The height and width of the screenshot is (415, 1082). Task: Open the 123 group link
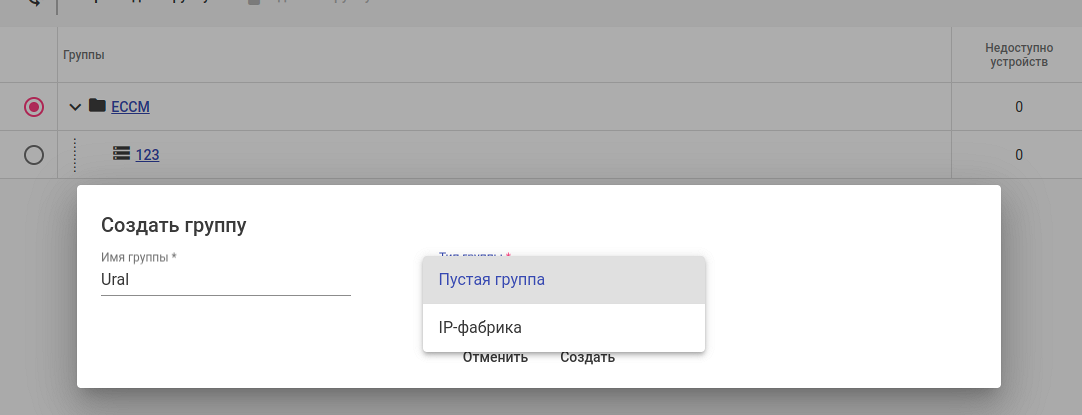[x=148, y=155]
